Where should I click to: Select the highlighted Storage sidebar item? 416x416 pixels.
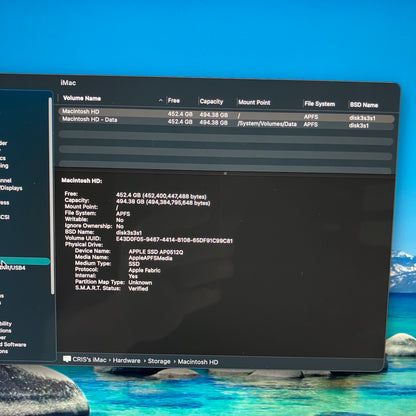25,261
